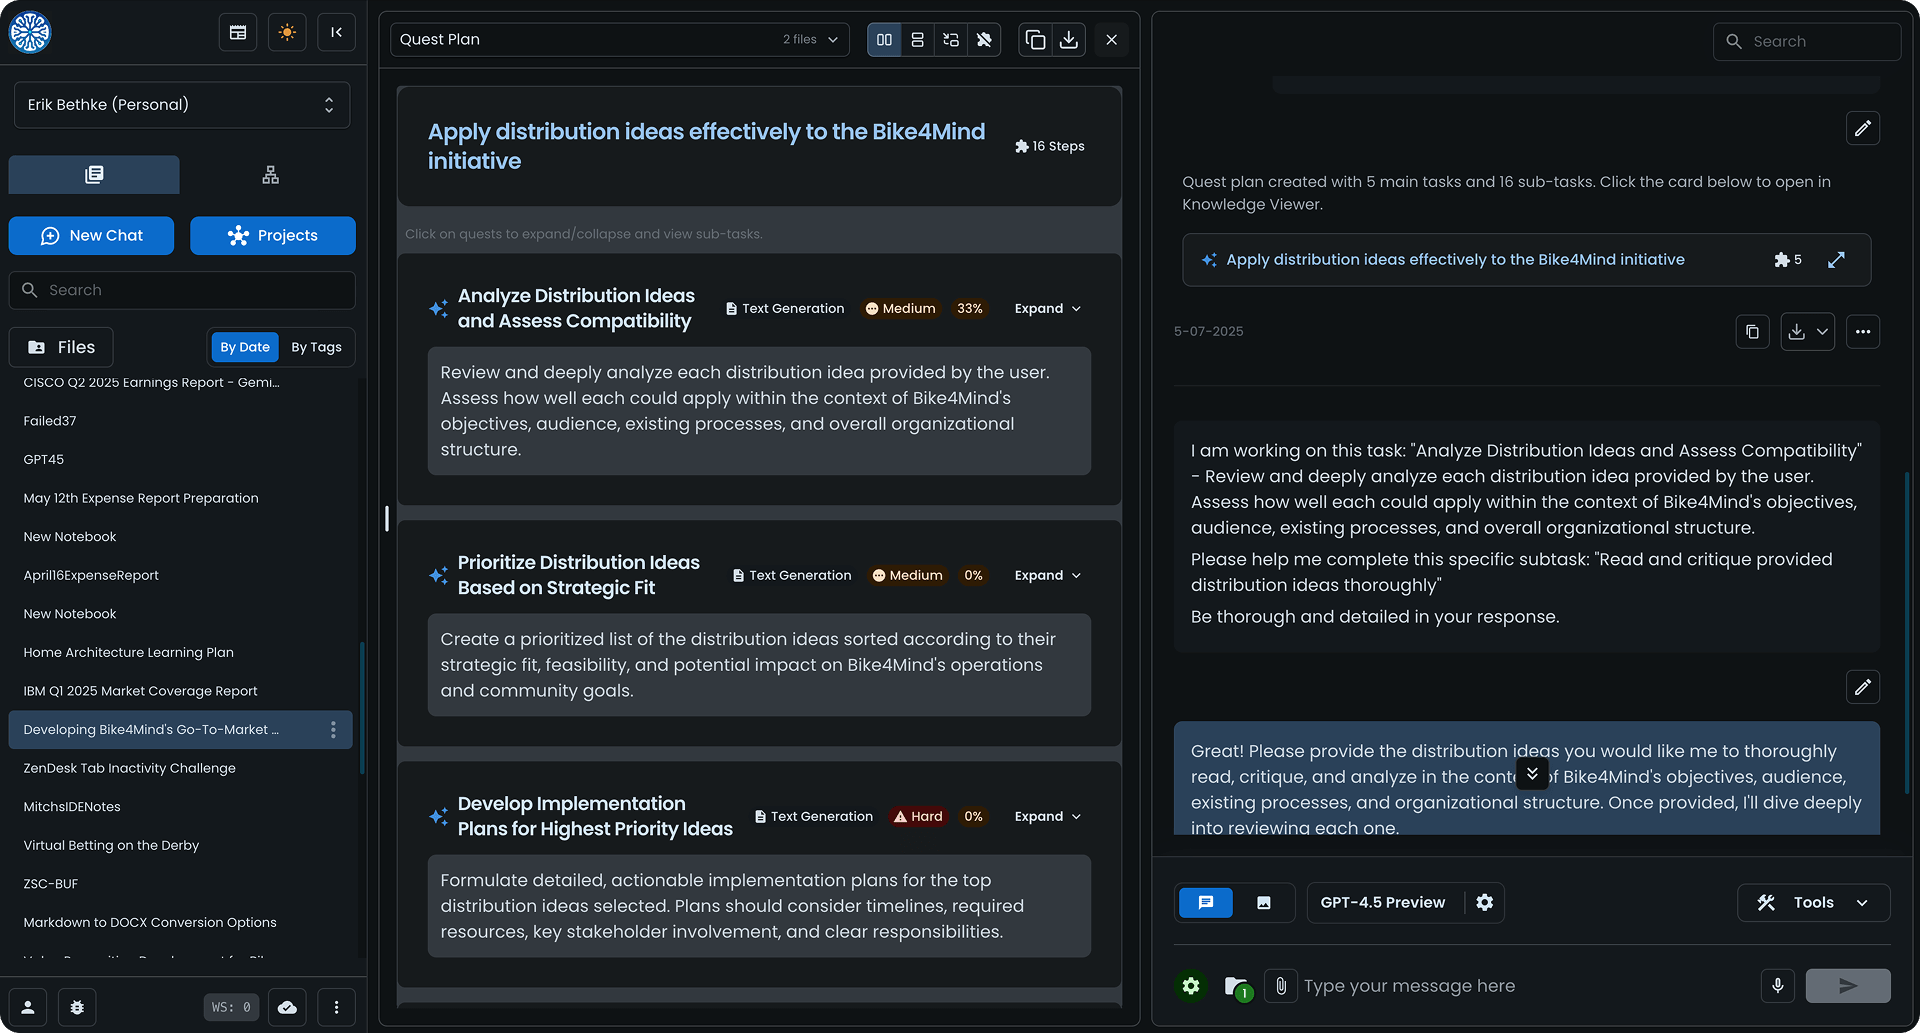The width and height of the screenshot is (1920, 1033).
Task: Select the side-by-side split view layout
Action: click(x=884, y=40)
